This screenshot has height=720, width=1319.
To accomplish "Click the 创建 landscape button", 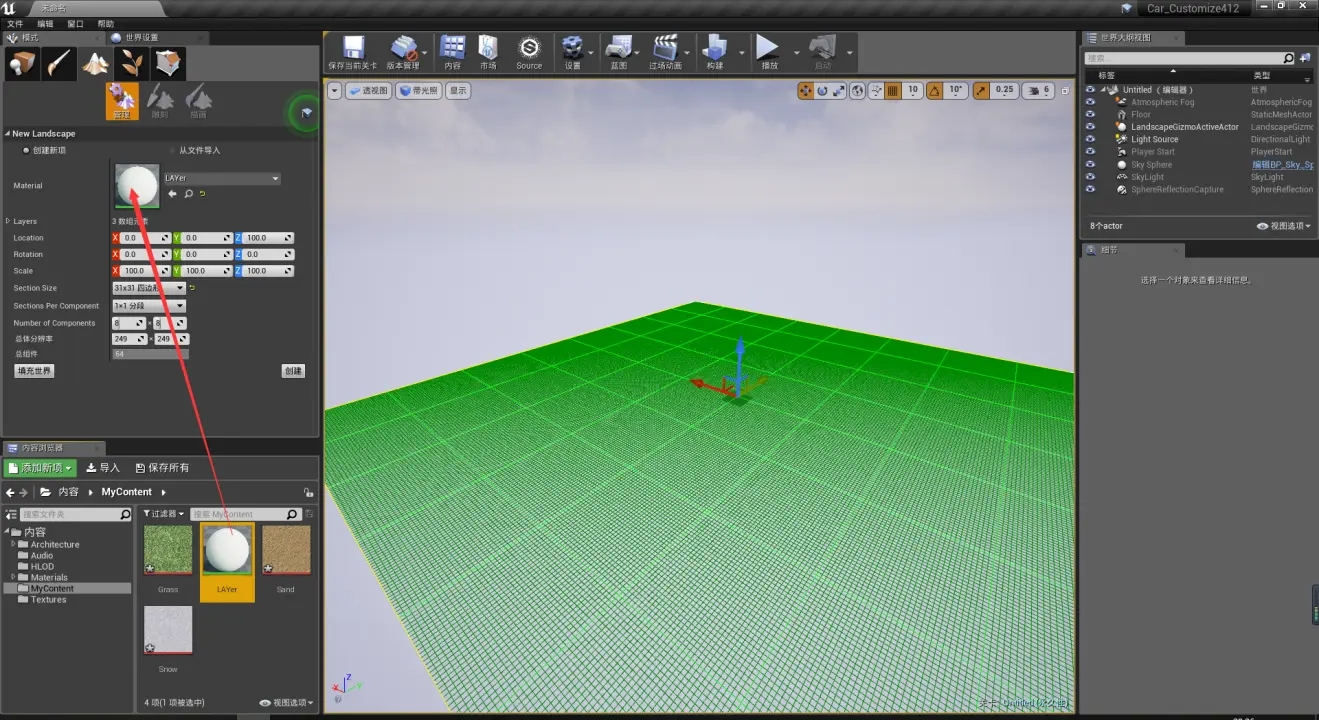I will click(293, 371).
